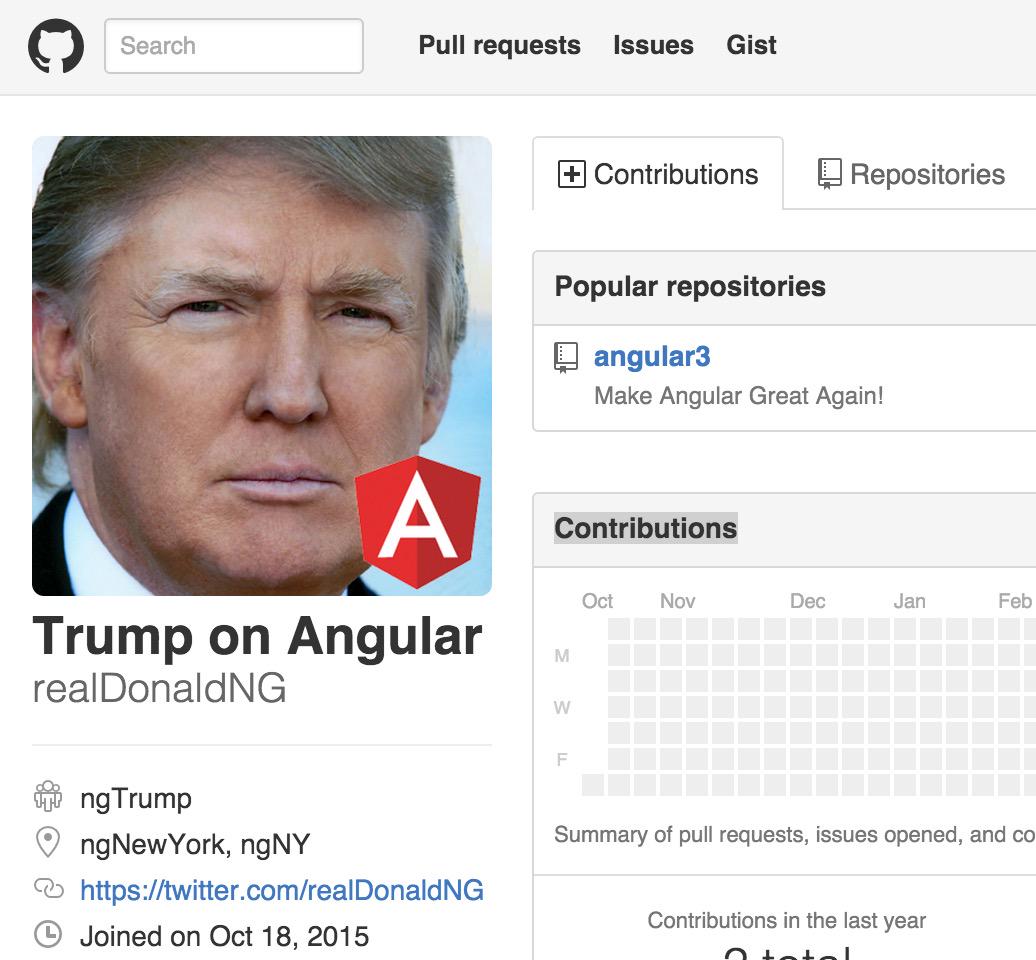The height and width of the screenshot is (960, 1036).
Task: Switch to the Repositories tab
Action: [911, 174]
